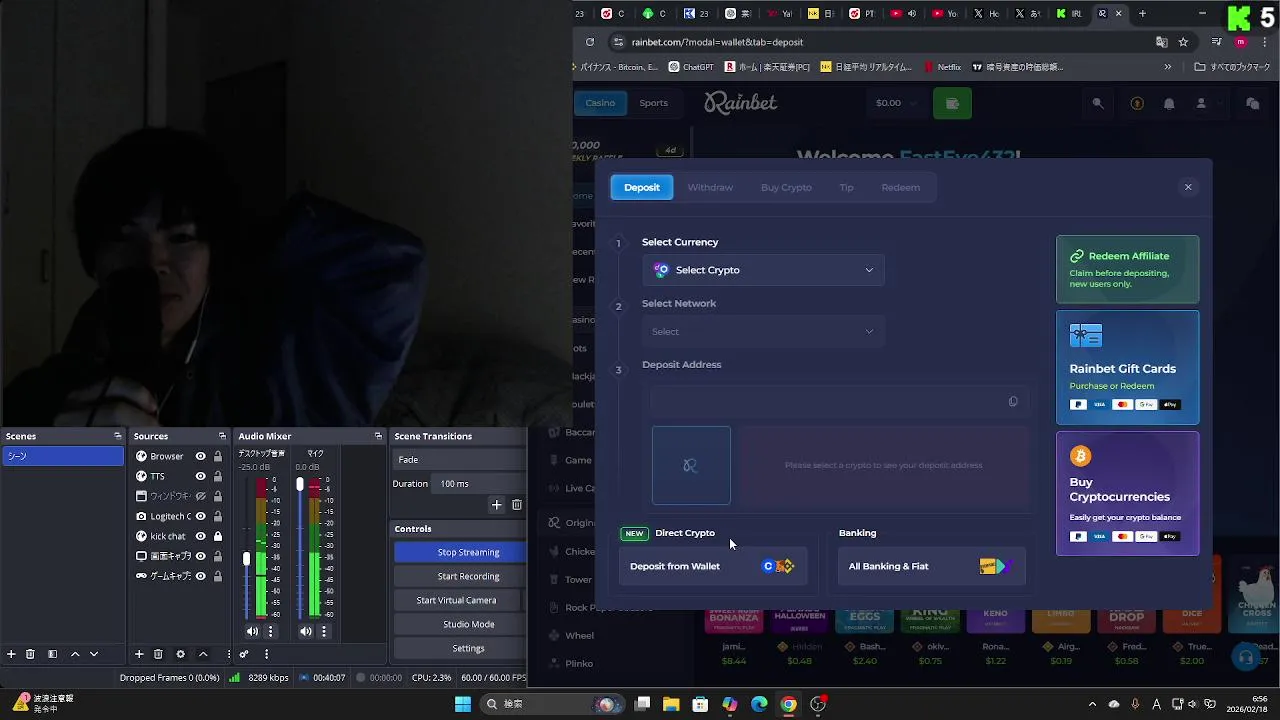Image resolution: width=1280 pixels, height=720 pixels.
Task: Add a scene transition plus button
Action: click(x=496, y=505)
